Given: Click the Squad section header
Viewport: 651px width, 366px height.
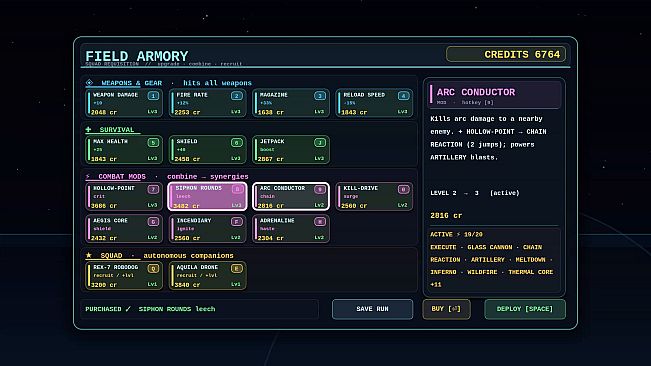Looking at the screenshot, I should pyautogui.click(x=111, y=256).
